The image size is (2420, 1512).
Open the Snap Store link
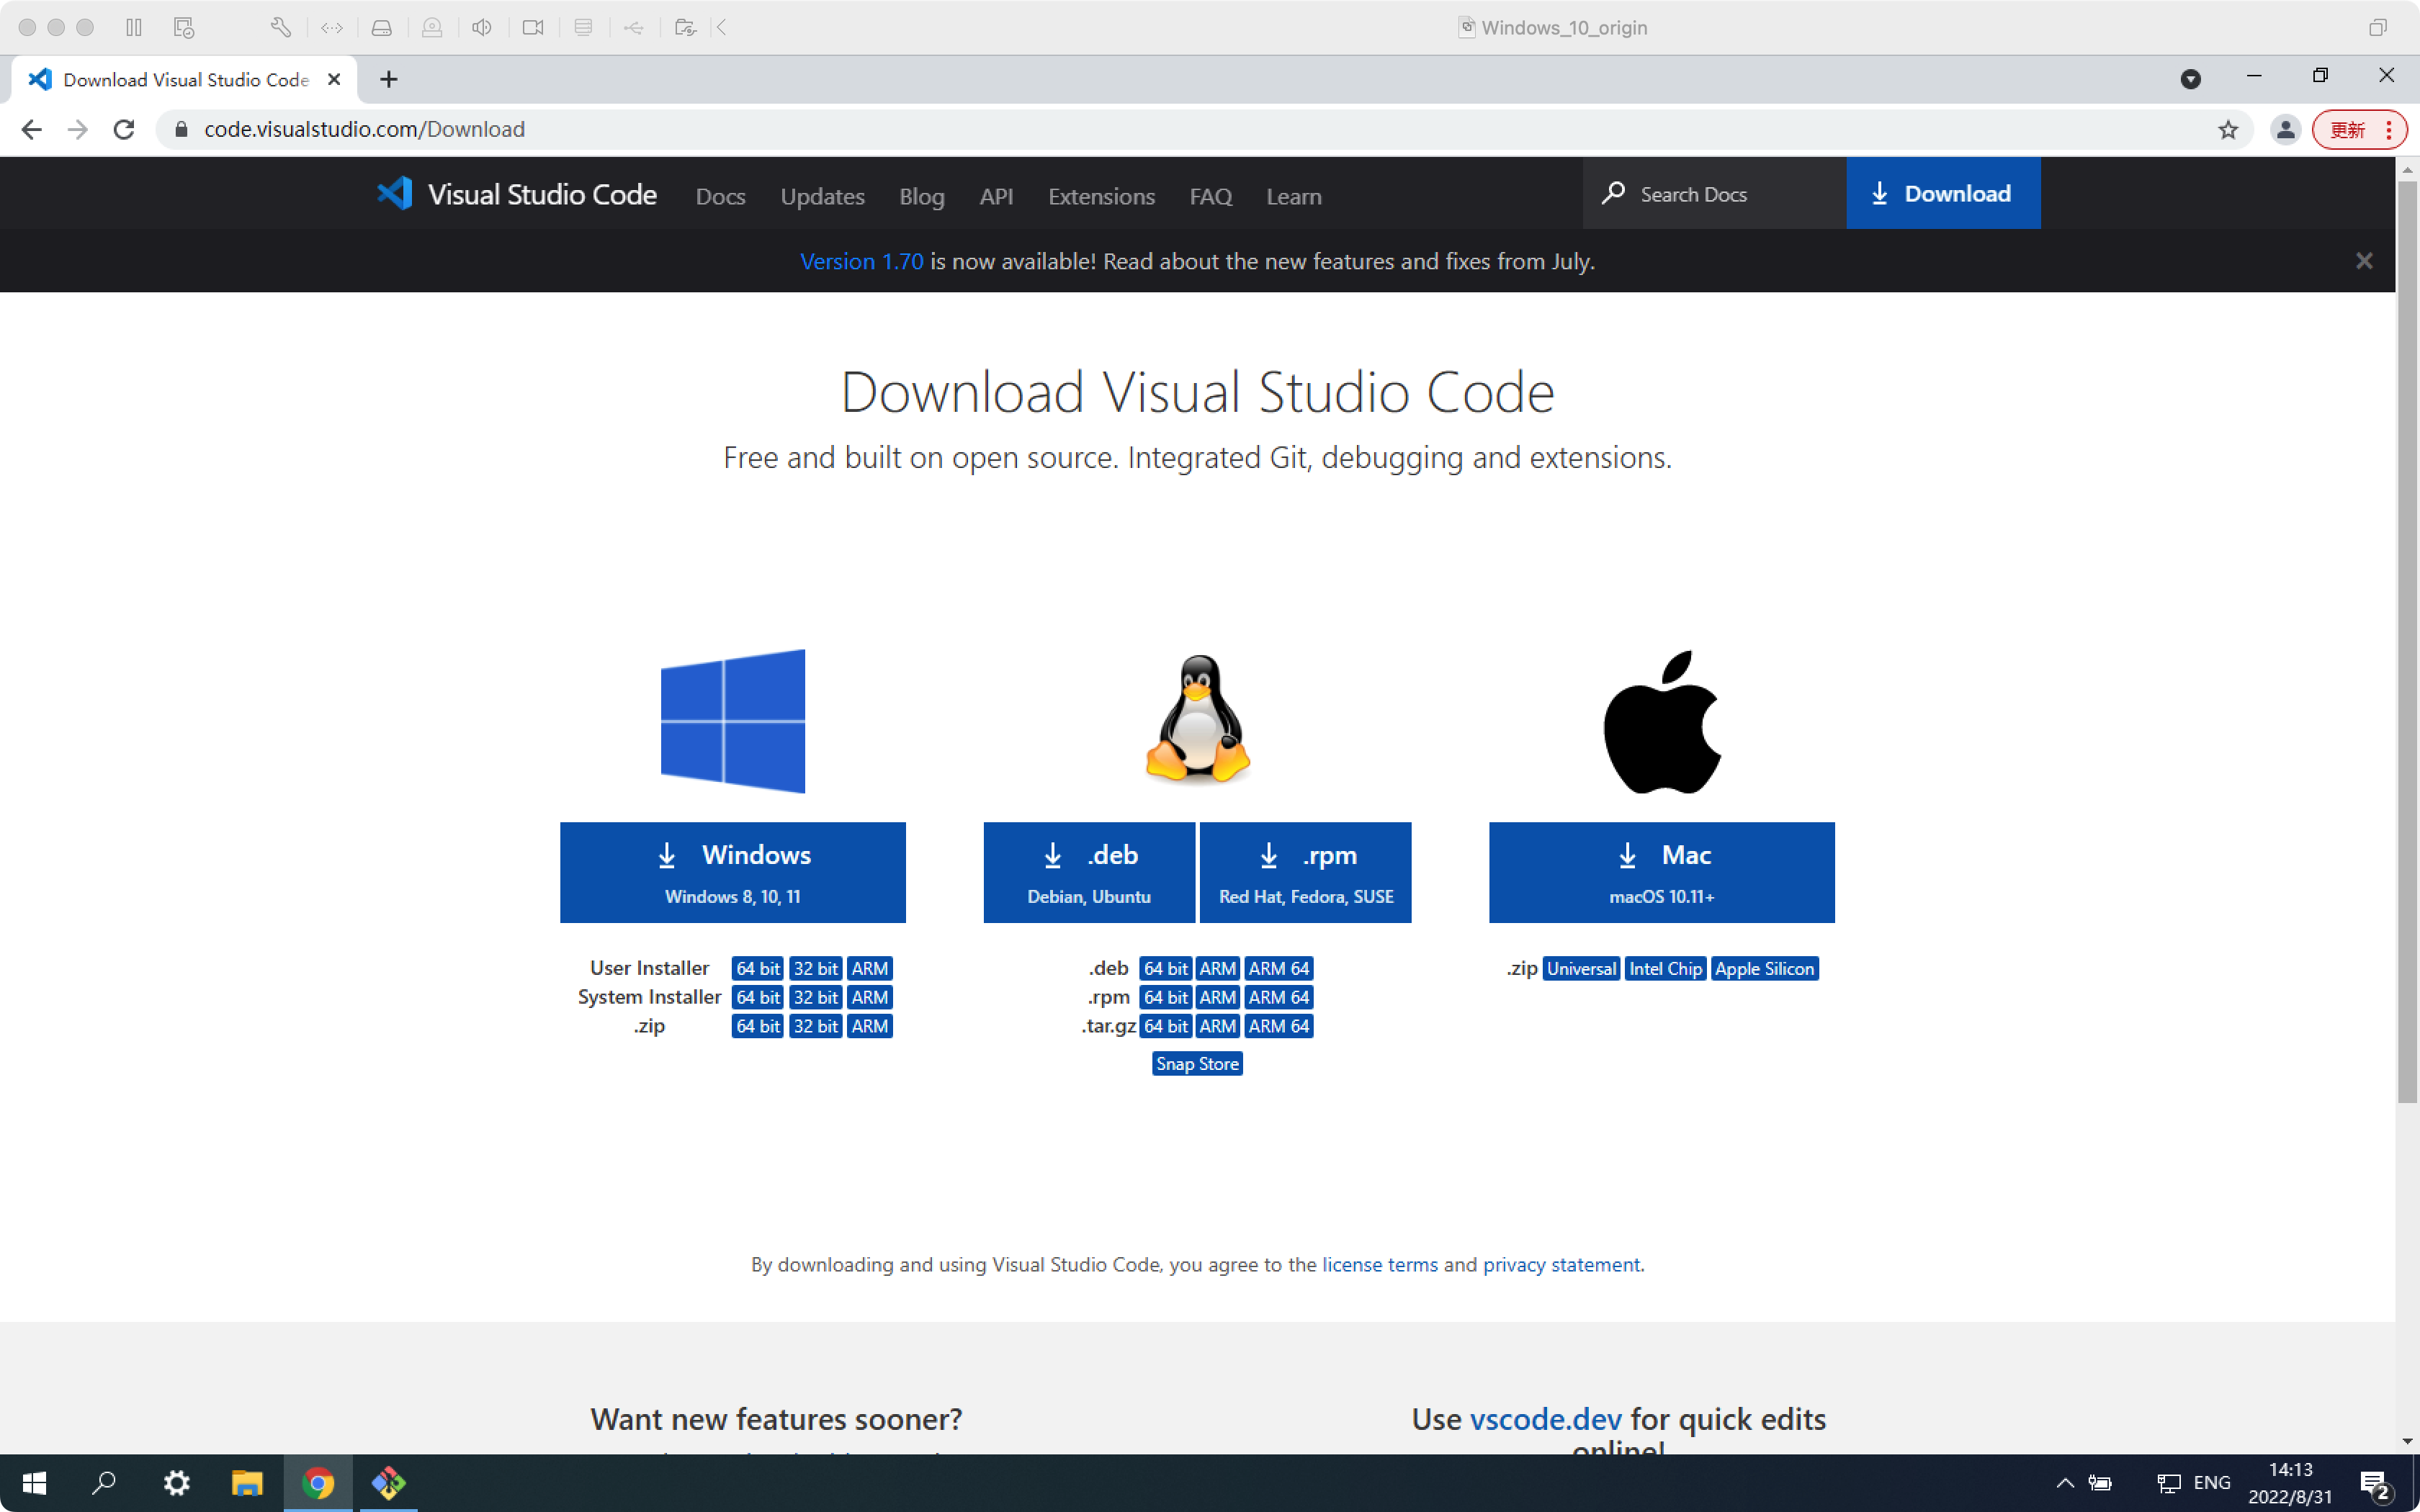pyautogui.click(x=1197, y=1064)
